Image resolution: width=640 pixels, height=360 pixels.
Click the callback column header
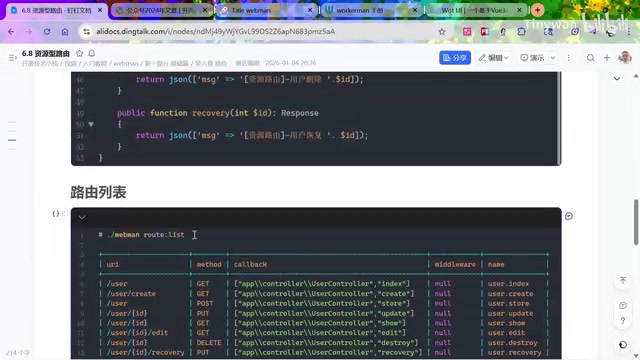(250, 264)
